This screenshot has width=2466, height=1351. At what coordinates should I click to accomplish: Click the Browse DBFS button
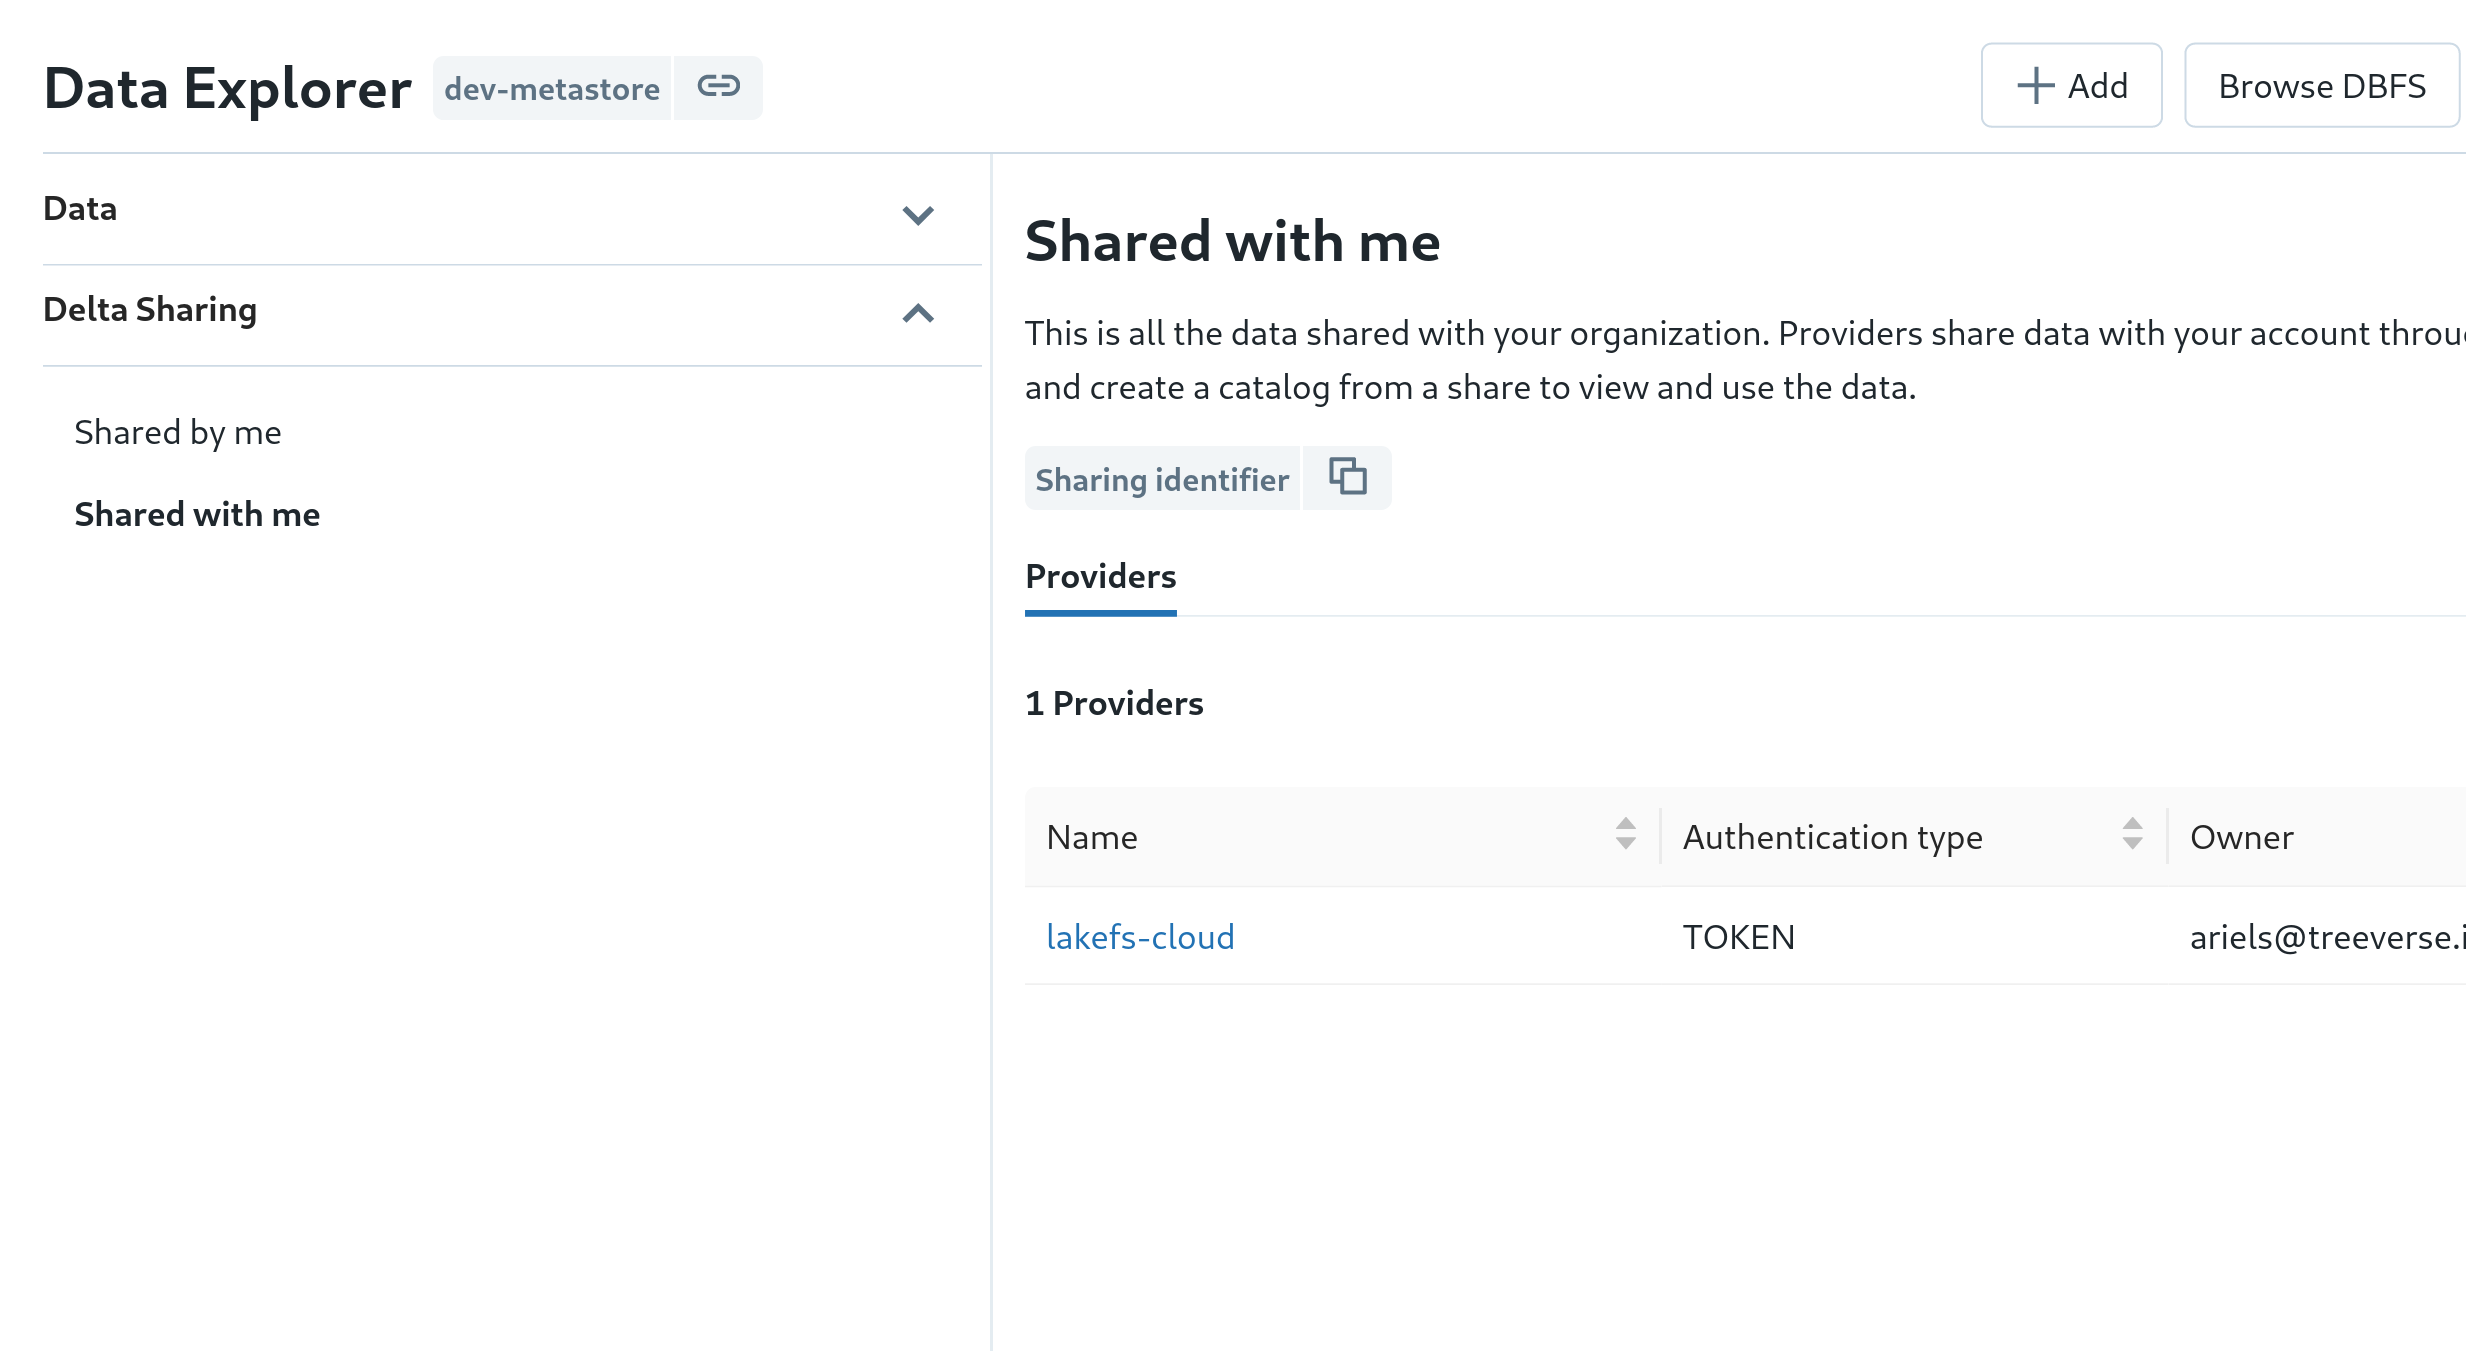pyautogui.click(x=2322, y=86)
